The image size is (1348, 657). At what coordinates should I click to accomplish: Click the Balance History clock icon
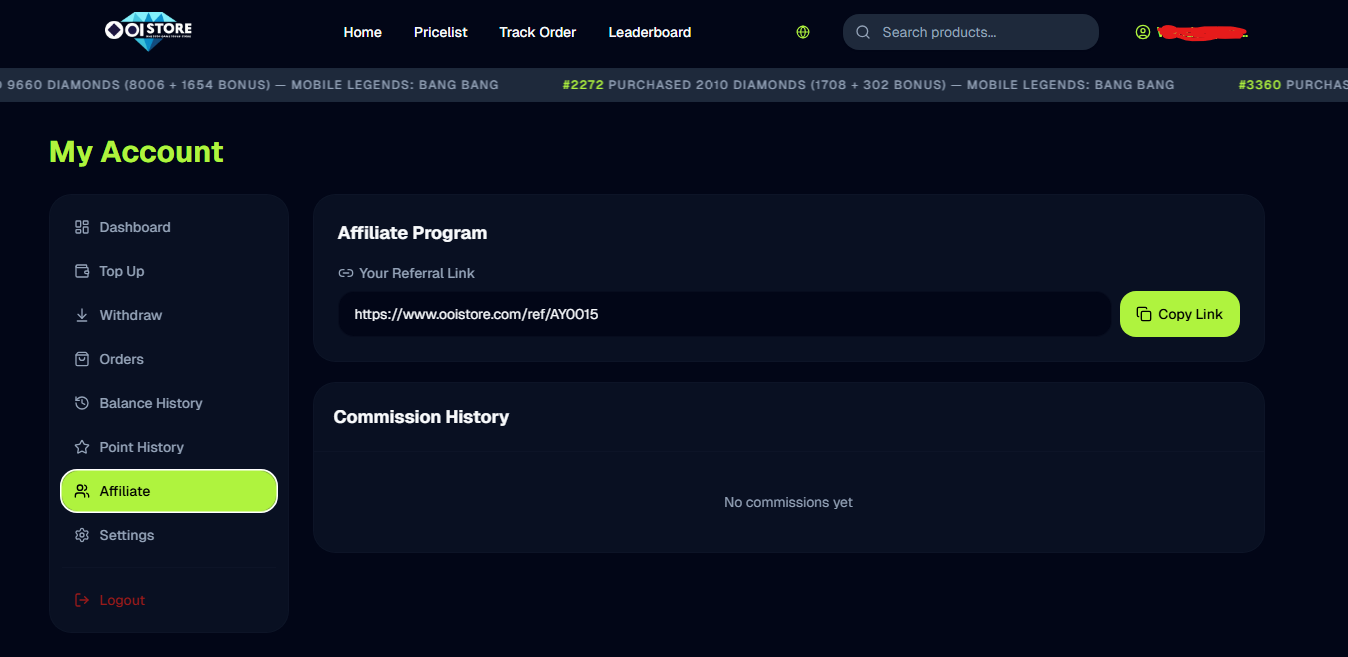[x=82, y=403]
